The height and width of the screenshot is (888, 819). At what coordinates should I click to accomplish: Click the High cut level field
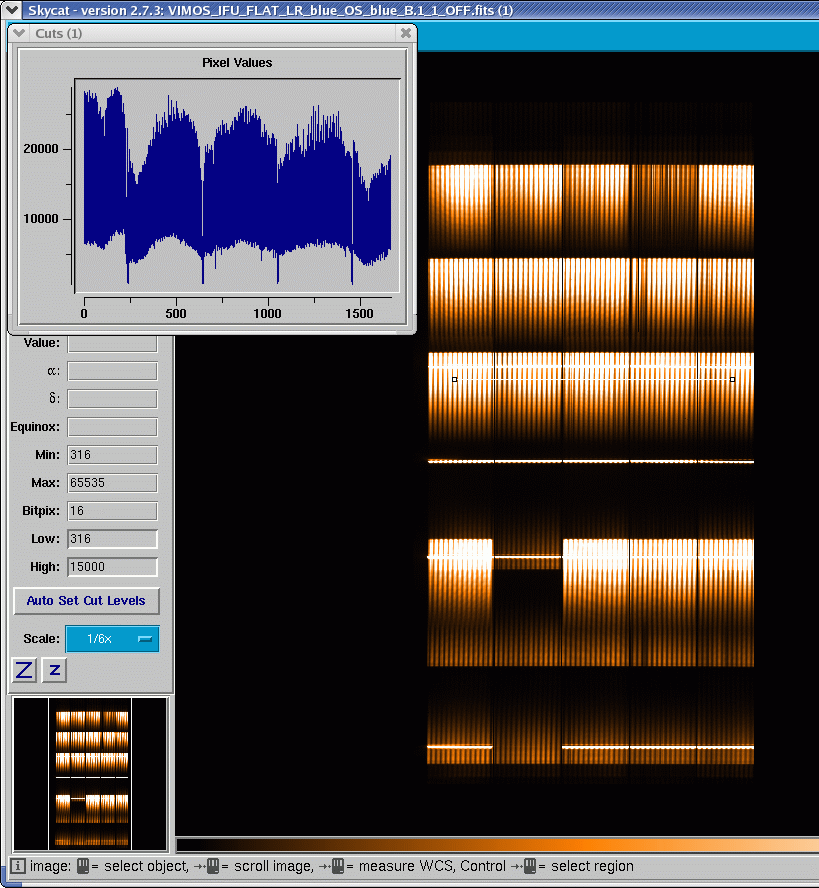point(113,567)
